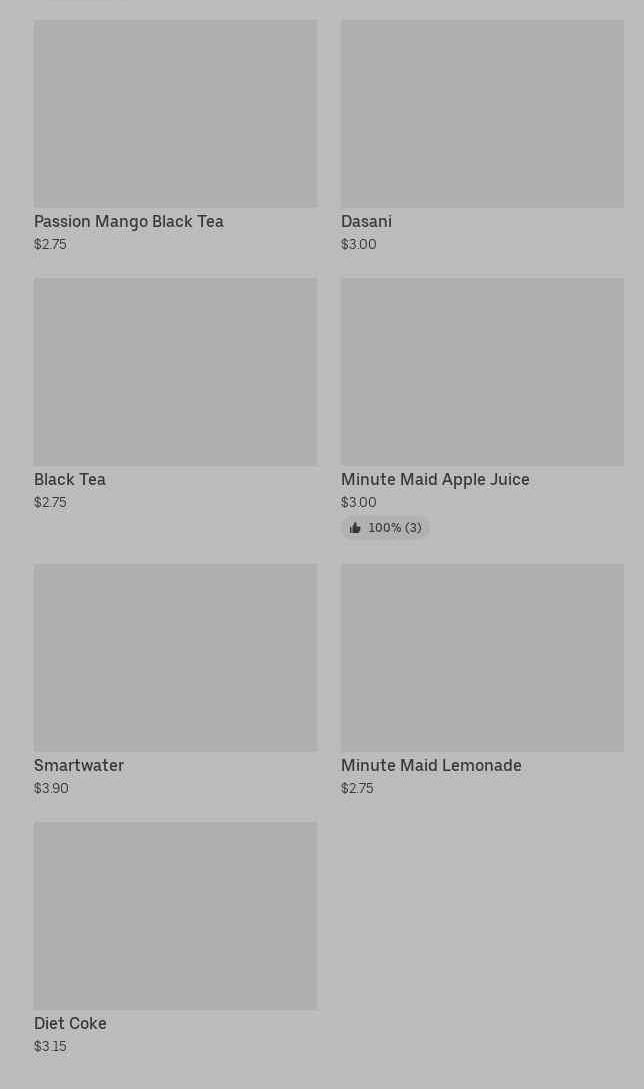Click the $3.00 Dasani price
This screenshot has width=644, height=1089.
point(358,244)
